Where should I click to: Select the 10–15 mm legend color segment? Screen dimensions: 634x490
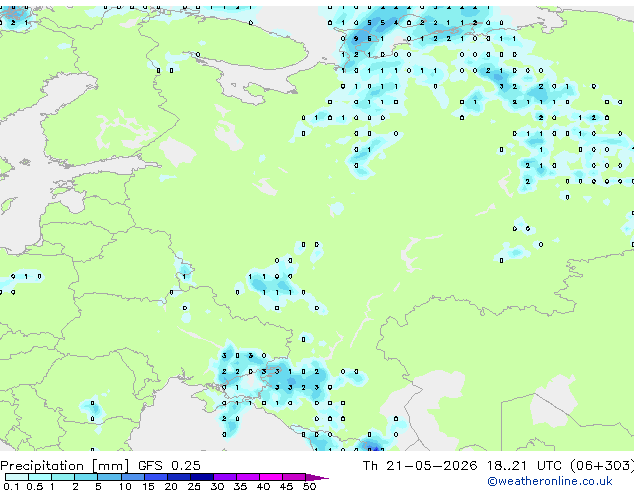click(132, 477)
